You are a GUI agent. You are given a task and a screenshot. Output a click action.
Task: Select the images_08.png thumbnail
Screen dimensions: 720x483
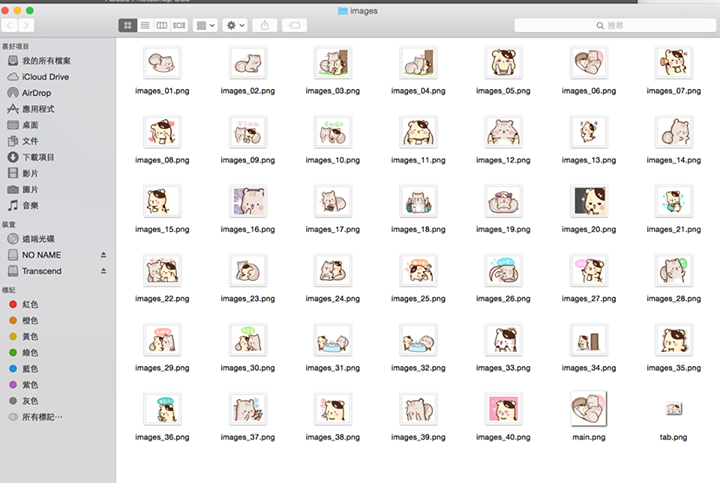coord(162,132)
